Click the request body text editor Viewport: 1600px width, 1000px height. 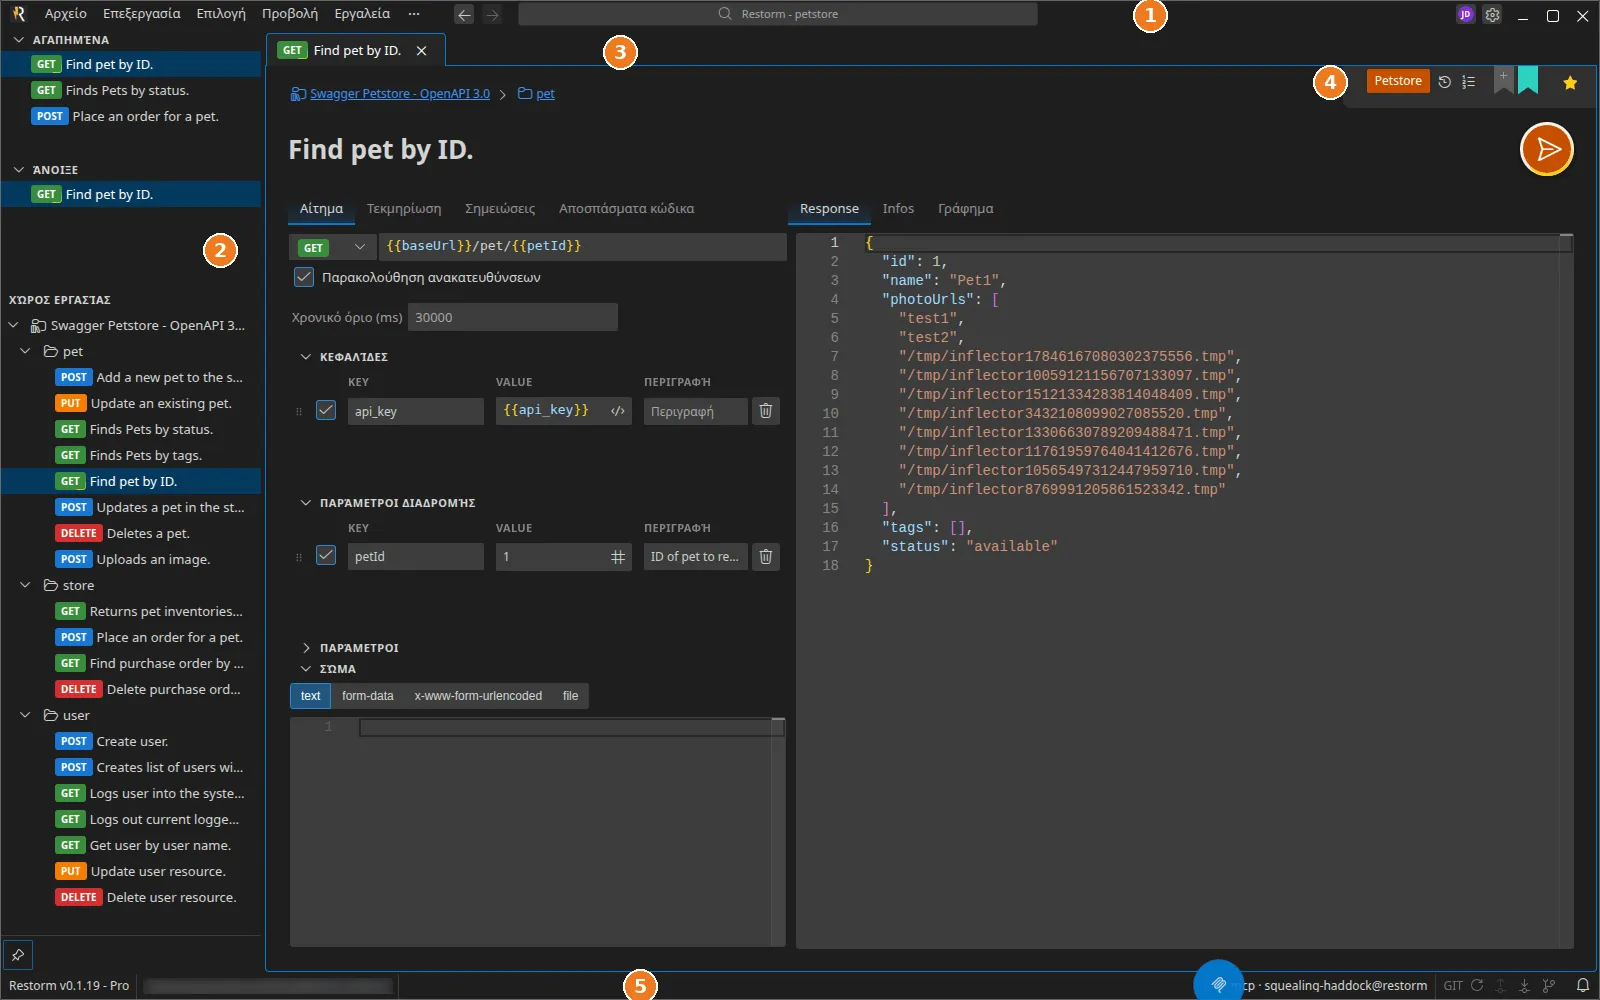538,831
